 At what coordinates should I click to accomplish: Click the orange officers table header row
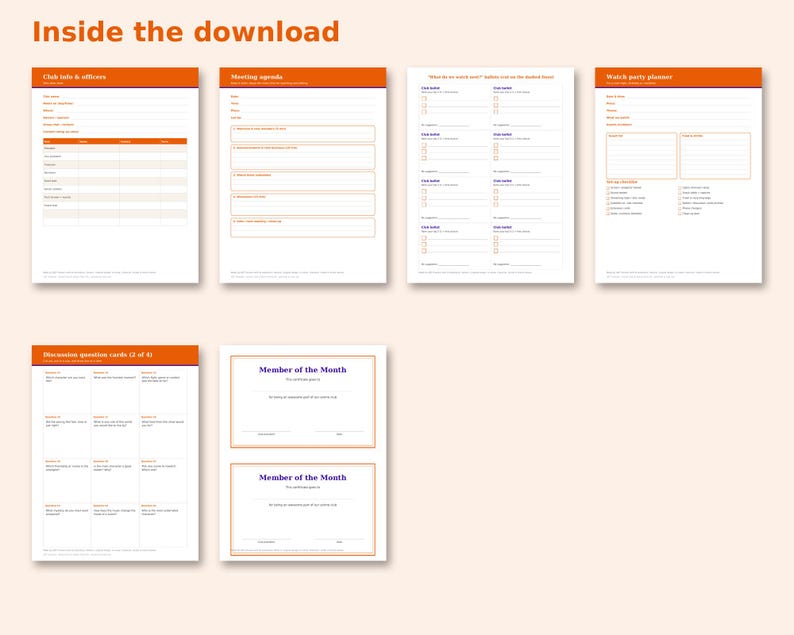pos(115,141)
